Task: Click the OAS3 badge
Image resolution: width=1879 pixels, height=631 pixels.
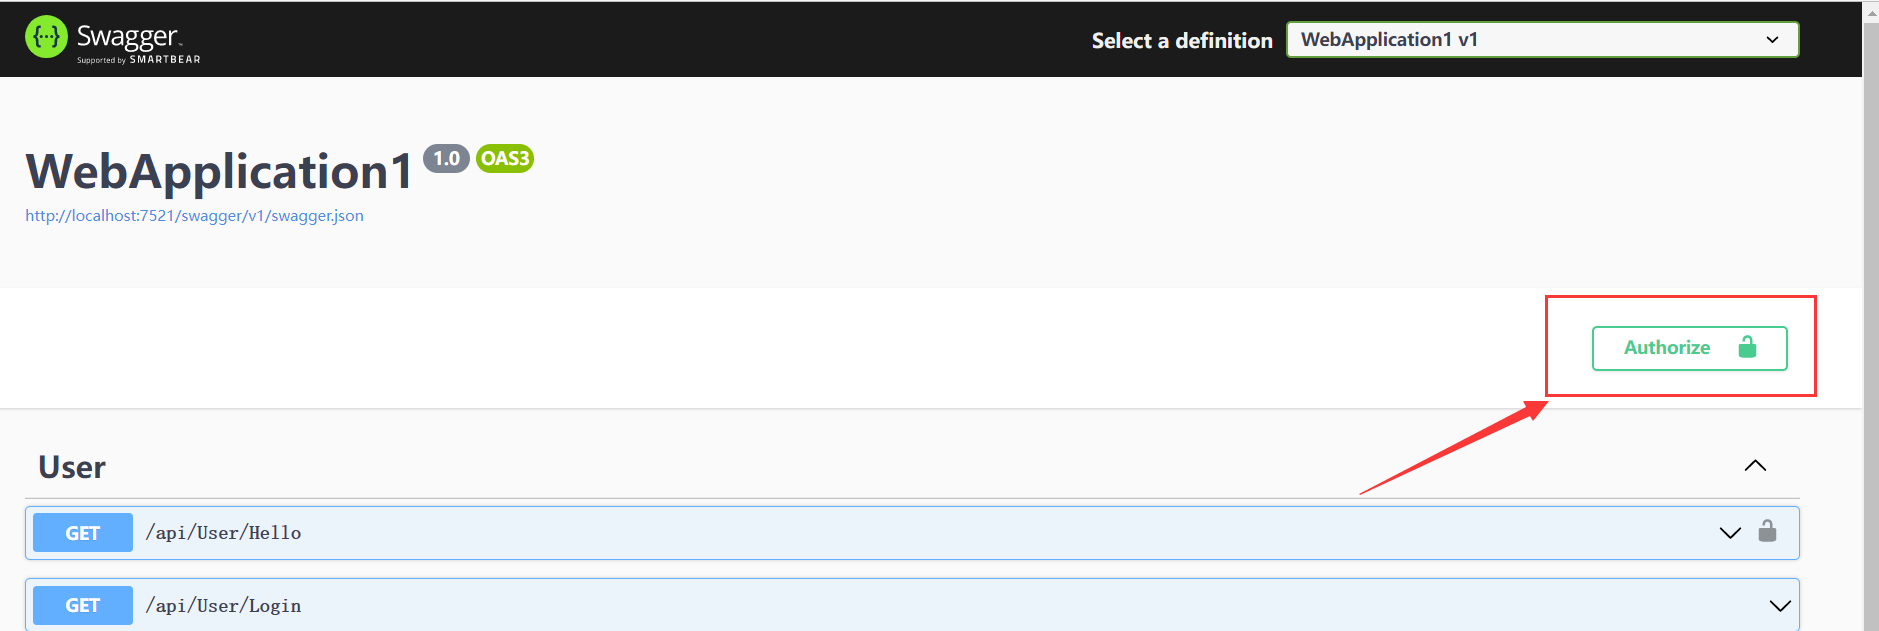Action: (505, 158)
